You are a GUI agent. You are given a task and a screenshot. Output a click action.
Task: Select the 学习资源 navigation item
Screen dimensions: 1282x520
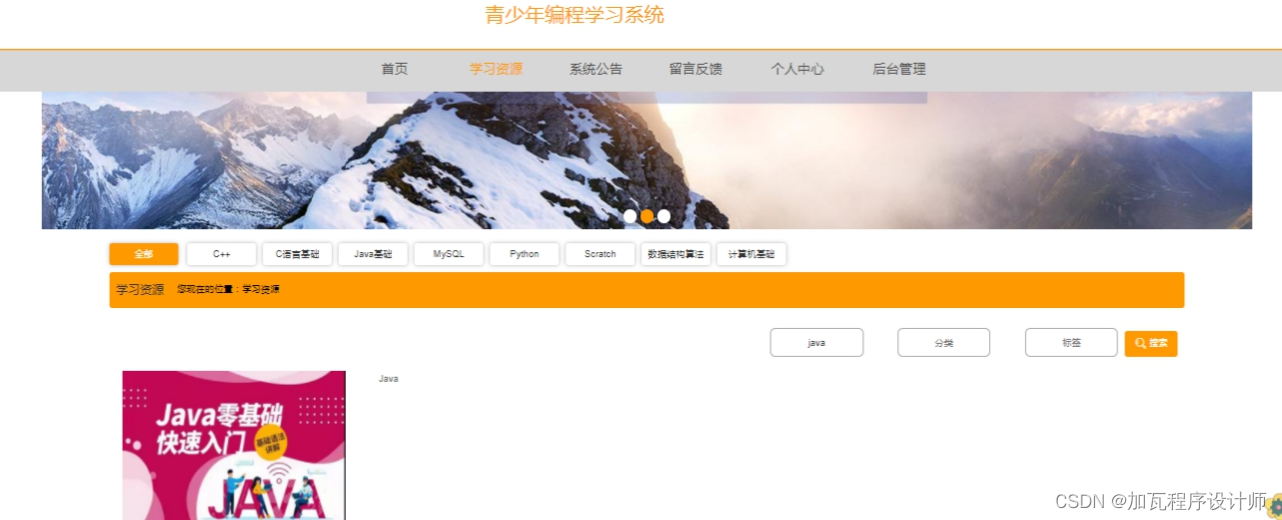coord(496,69)
